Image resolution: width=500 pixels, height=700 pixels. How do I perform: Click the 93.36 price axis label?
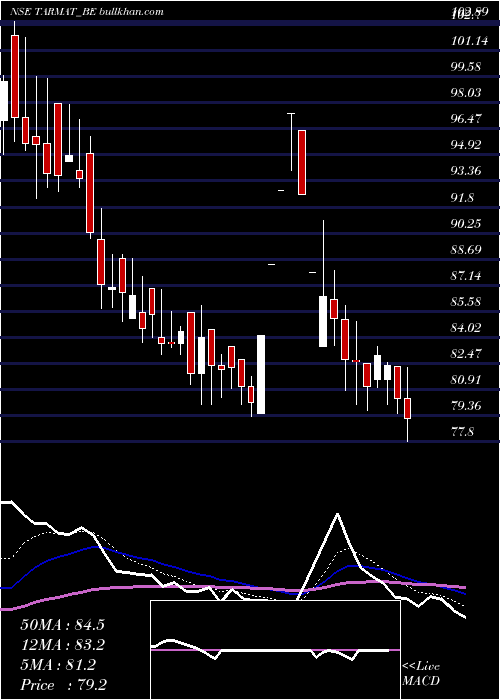pyautogui.click(x=466, y=171)
